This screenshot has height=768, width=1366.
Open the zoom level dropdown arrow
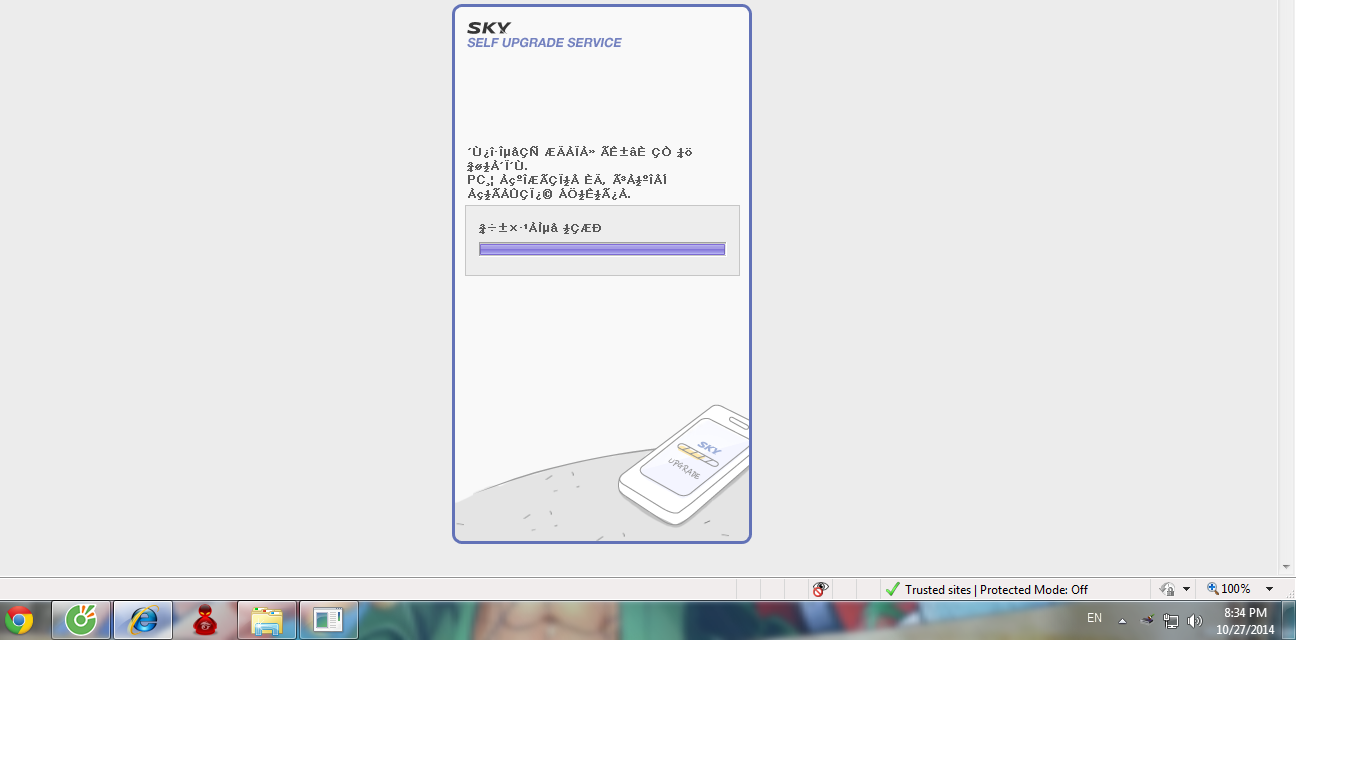point(1270,589)
